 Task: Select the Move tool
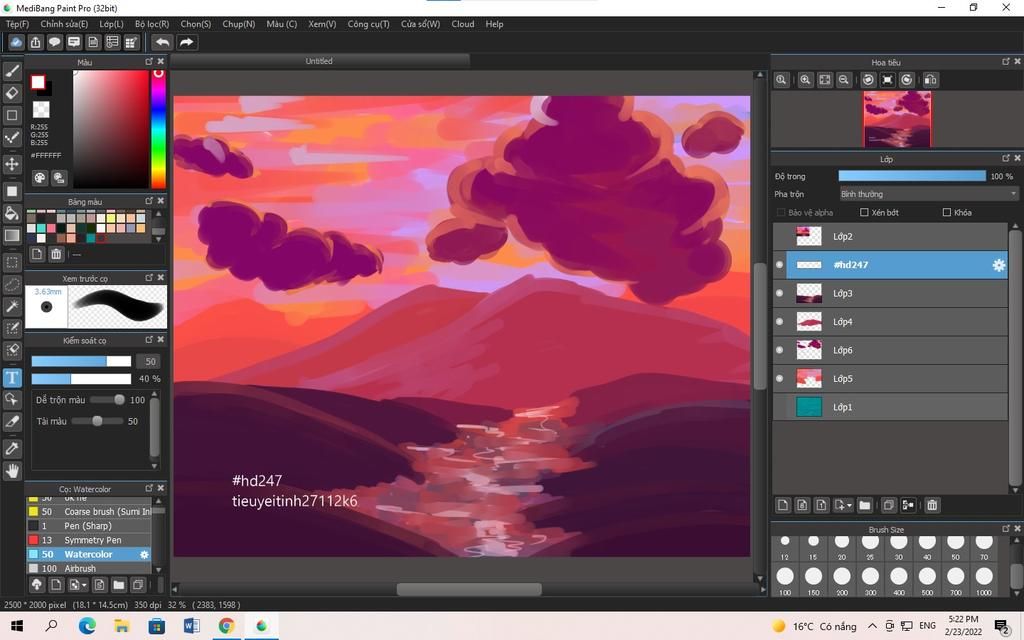[x=12, y=163]
